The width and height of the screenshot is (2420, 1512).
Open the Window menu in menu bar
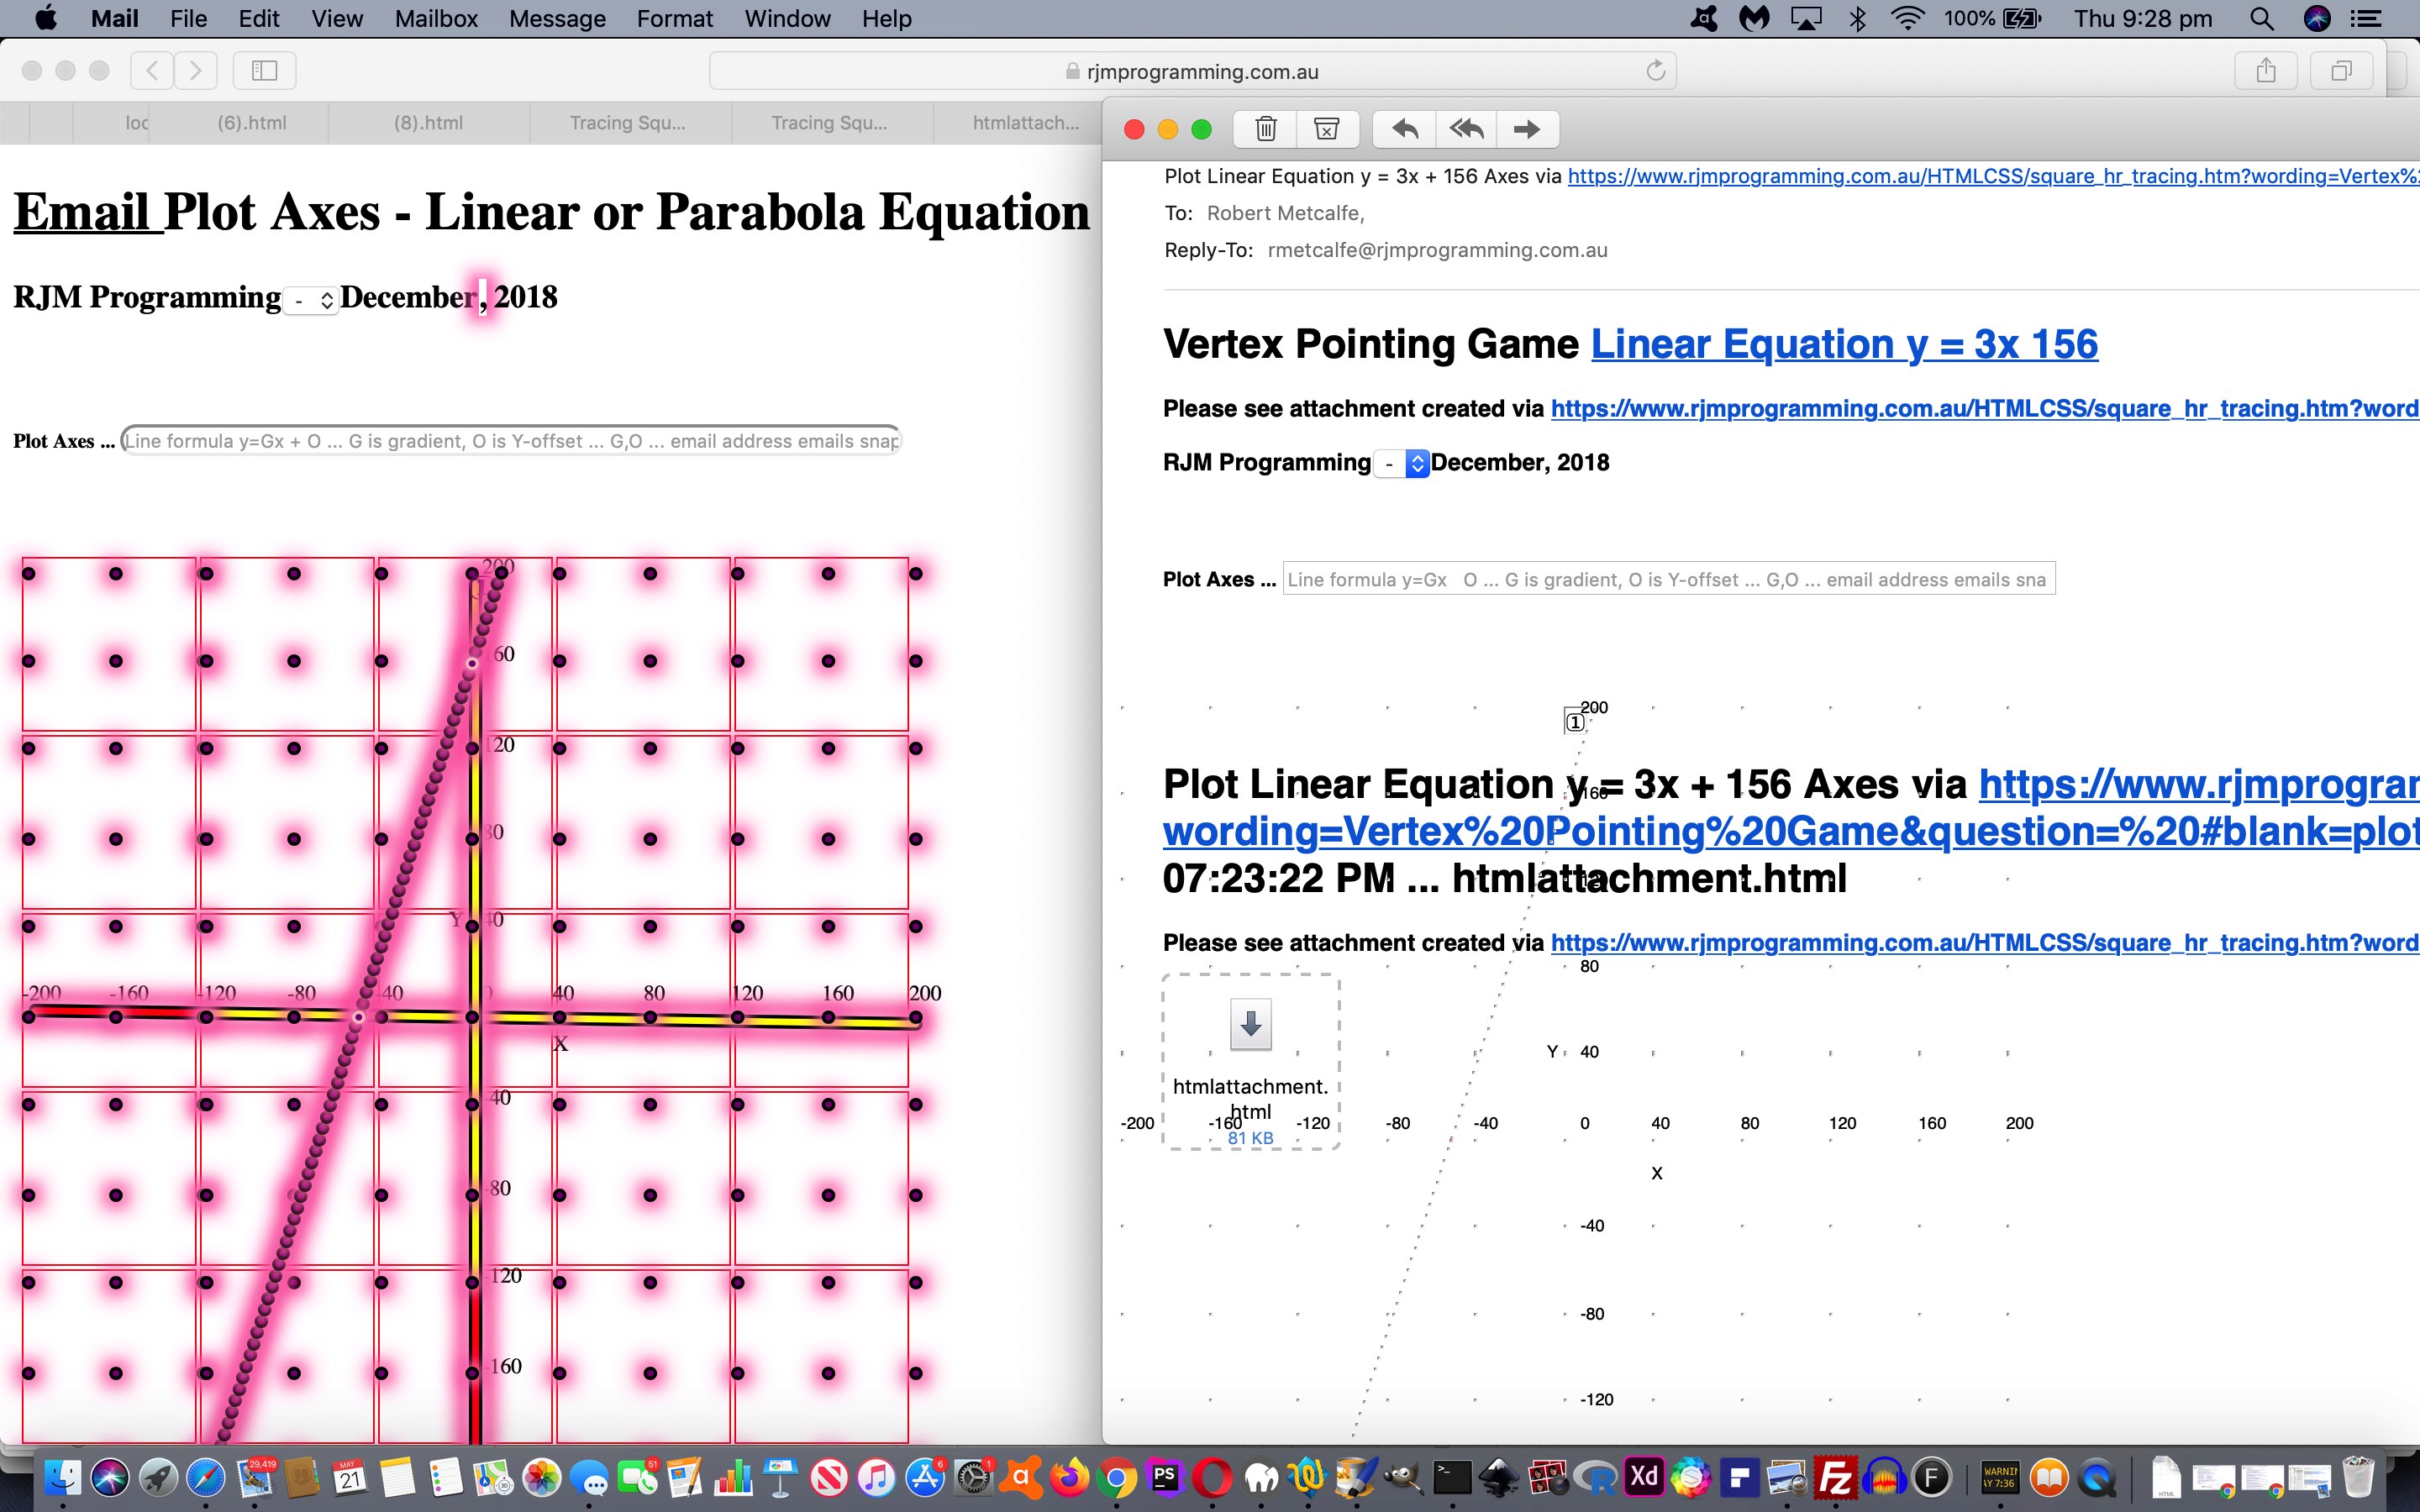(x=786, y=19)
